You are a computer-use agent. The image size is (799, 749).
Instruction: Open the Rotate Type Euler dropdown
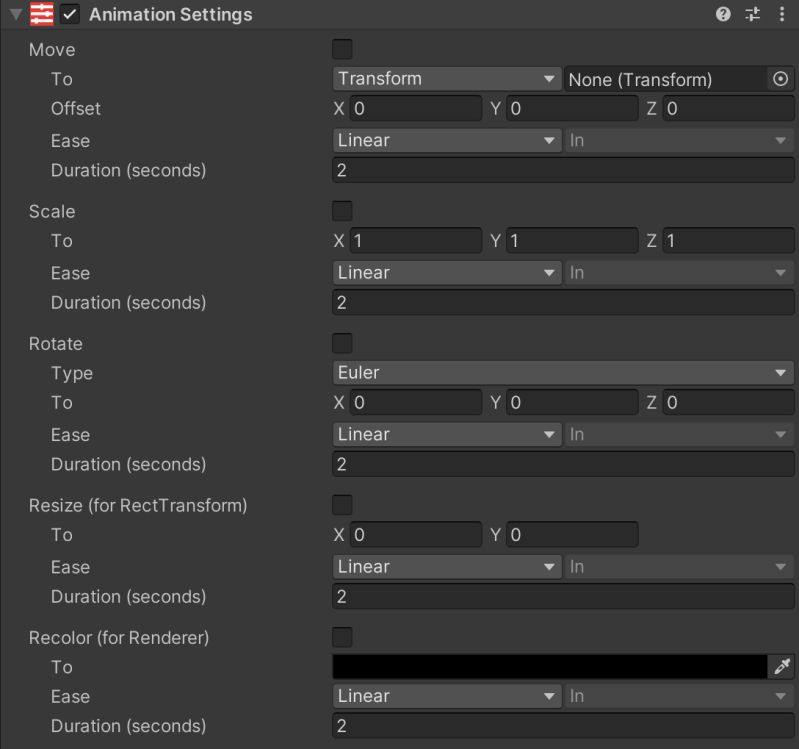coord(564,372)
